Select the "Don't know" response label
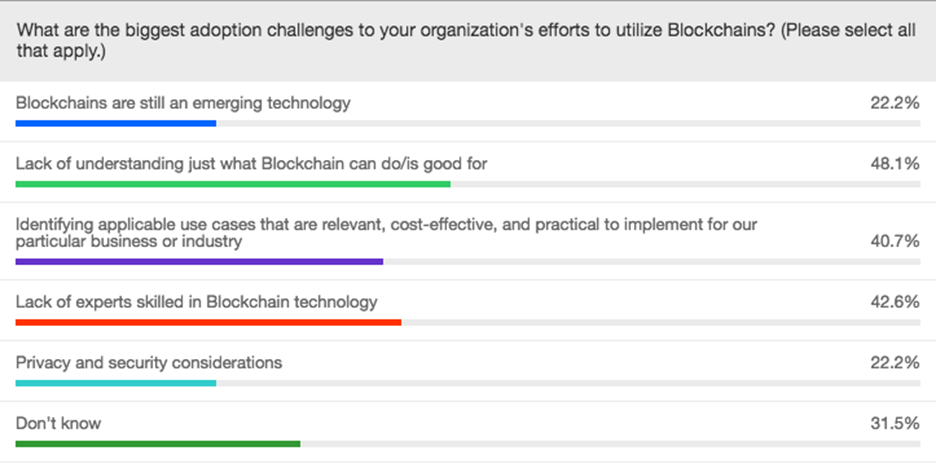936x469 pixels. (x=58, y=423)
